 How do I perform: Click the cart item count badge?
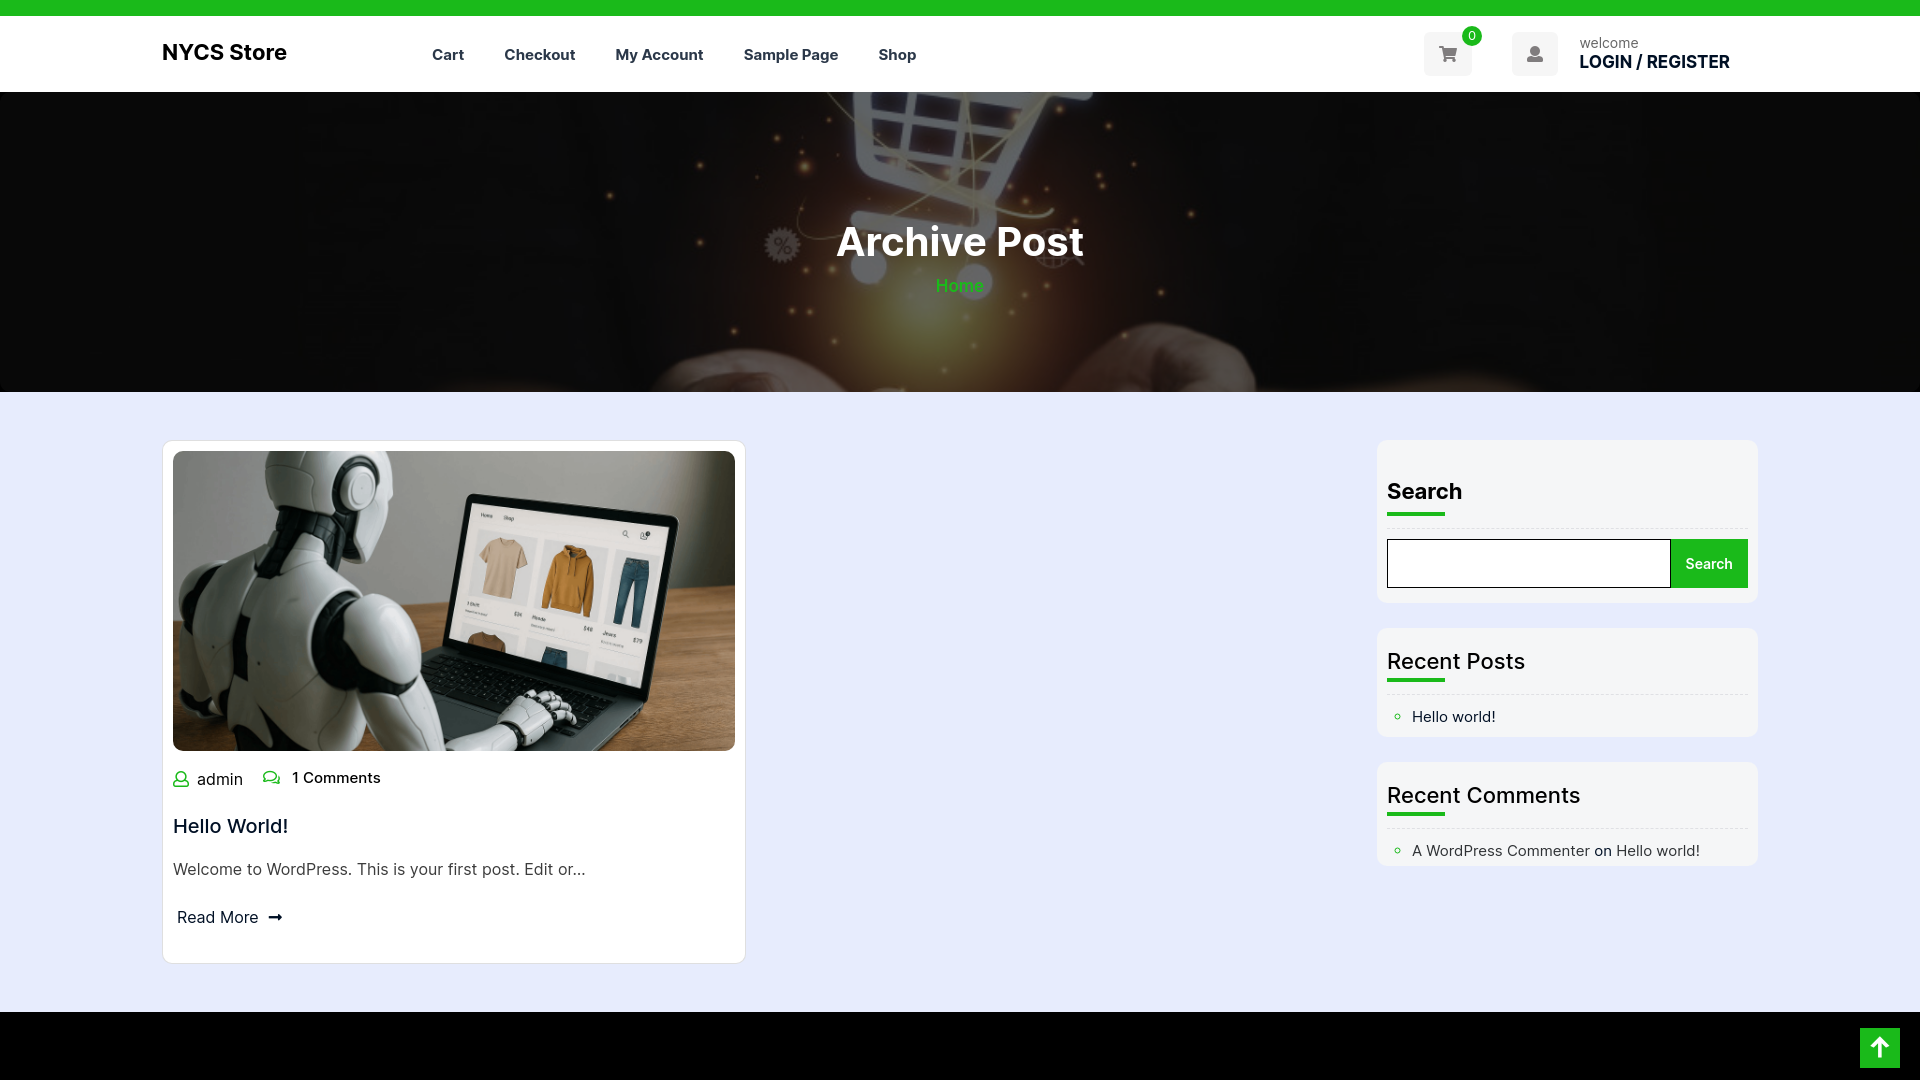click(1471, 36)
